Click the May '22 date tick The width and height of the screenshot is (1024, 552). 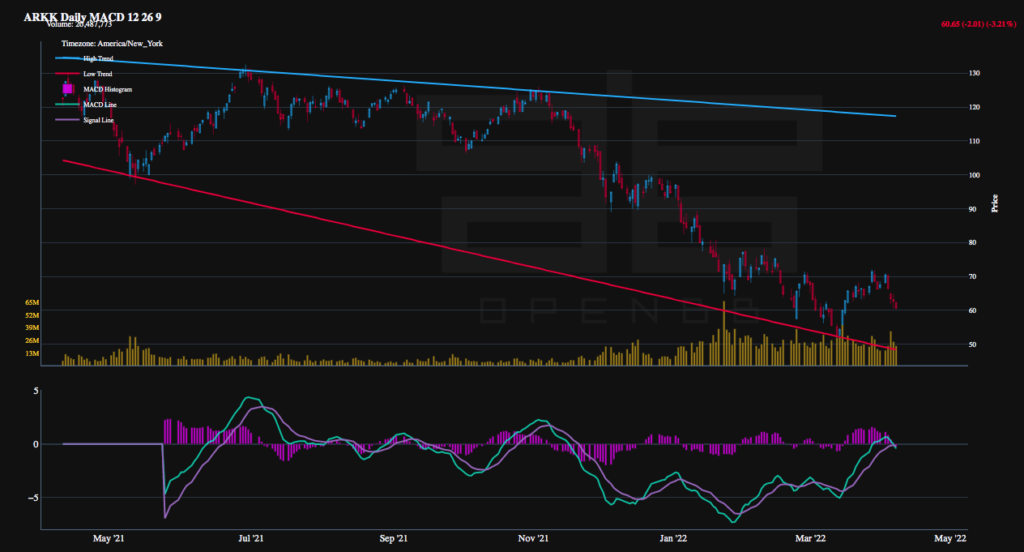click(951, 538)
